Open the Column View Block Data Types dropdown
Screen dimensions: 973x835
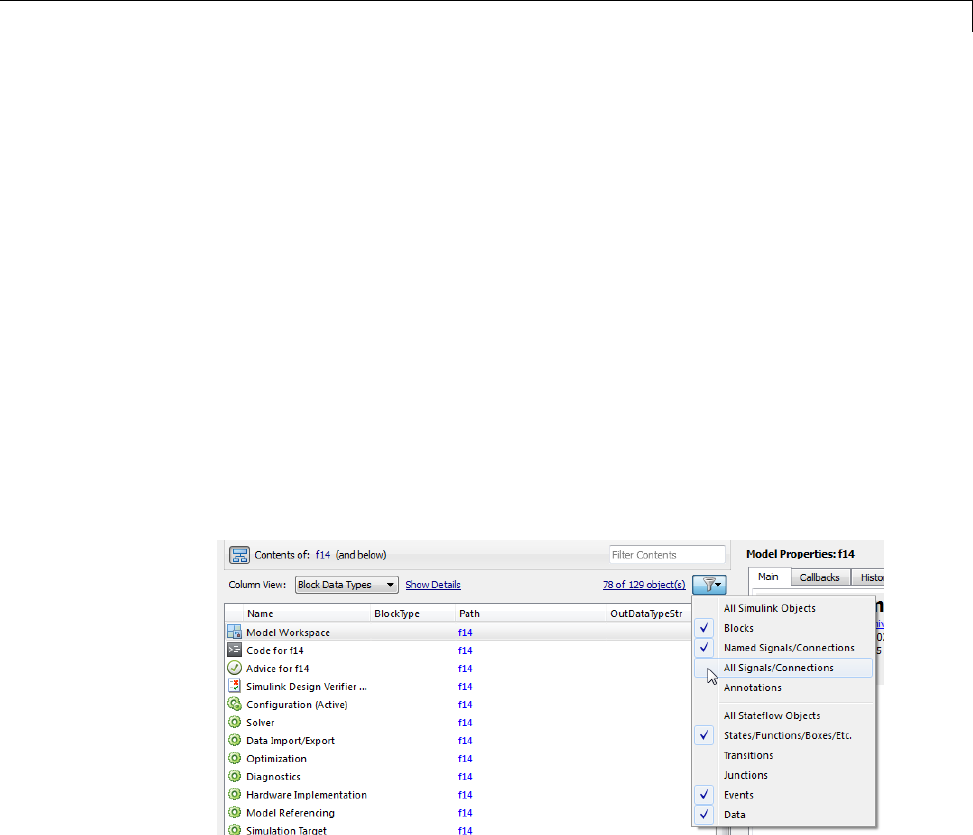coord(346,584)
